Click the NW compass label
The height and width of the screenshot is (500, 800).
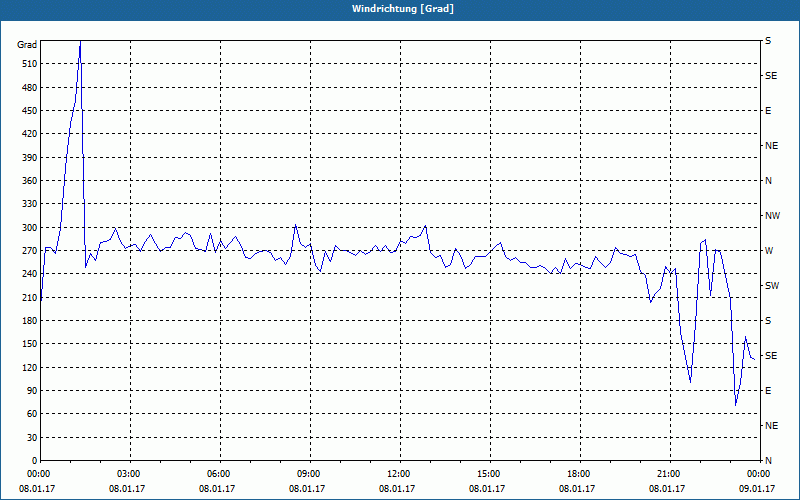coord(772,216)
